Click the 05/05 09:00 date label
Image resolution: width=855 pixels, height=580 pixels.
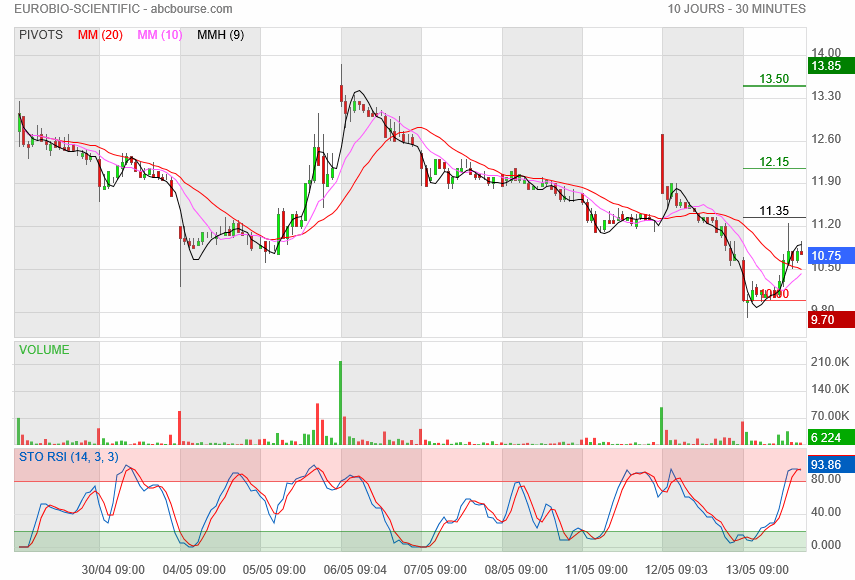[274, 570]
